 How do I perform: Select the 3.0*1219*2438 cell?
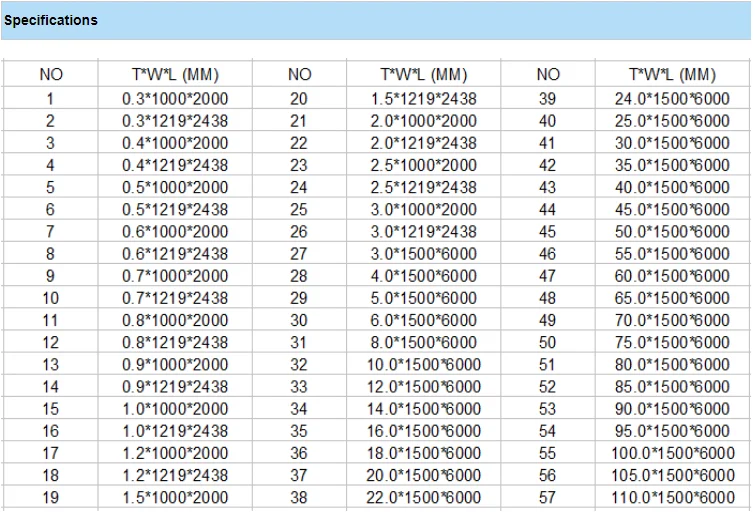point(424,232)
